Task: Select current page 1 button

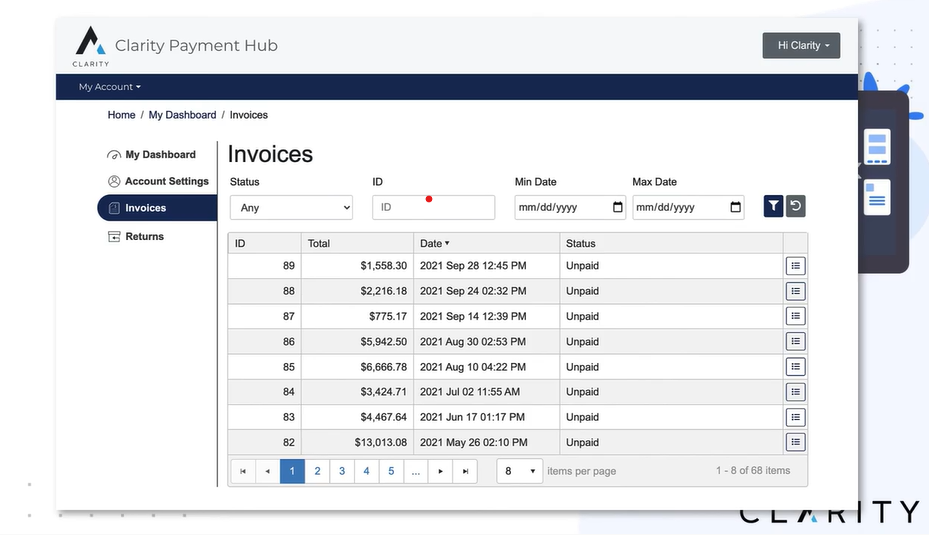Action: [x=292, y=471]
